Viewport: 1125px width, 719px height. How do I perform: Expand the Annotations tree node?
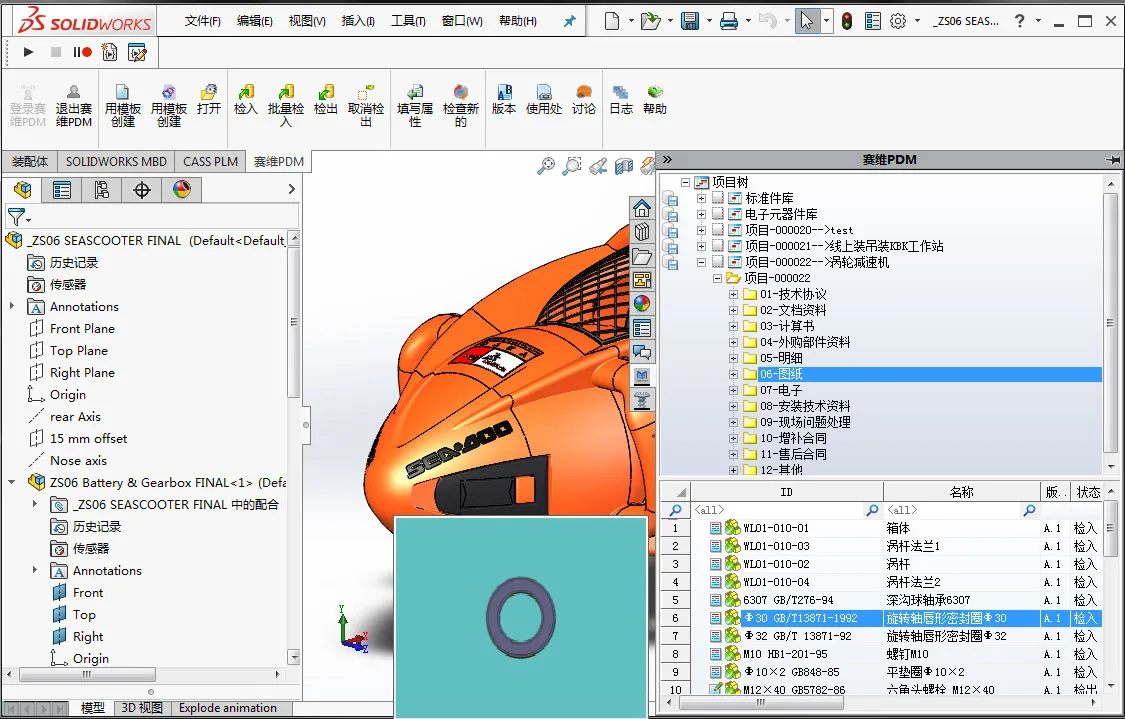(x=12, y=307)
